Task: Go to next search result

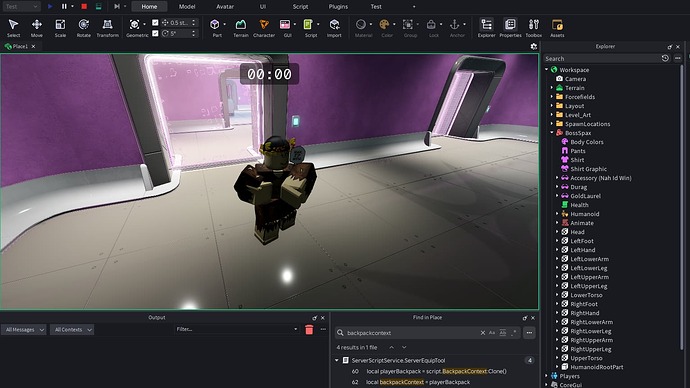Action: click(404, 347)
